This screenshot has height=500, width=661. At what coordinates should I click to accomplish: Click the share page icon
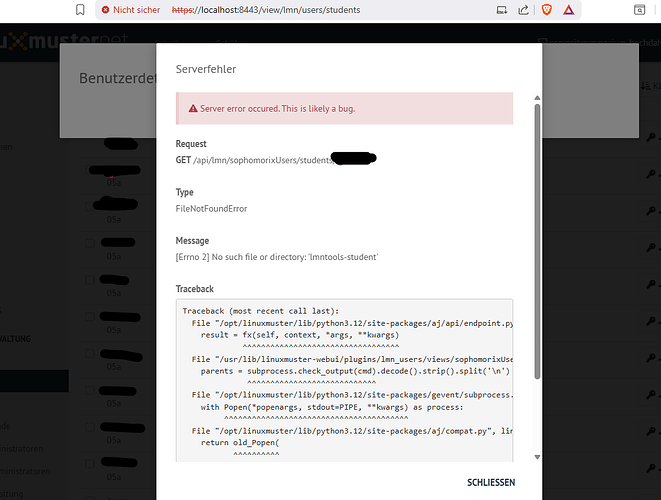pyautogui.click(x=523, y=10)
